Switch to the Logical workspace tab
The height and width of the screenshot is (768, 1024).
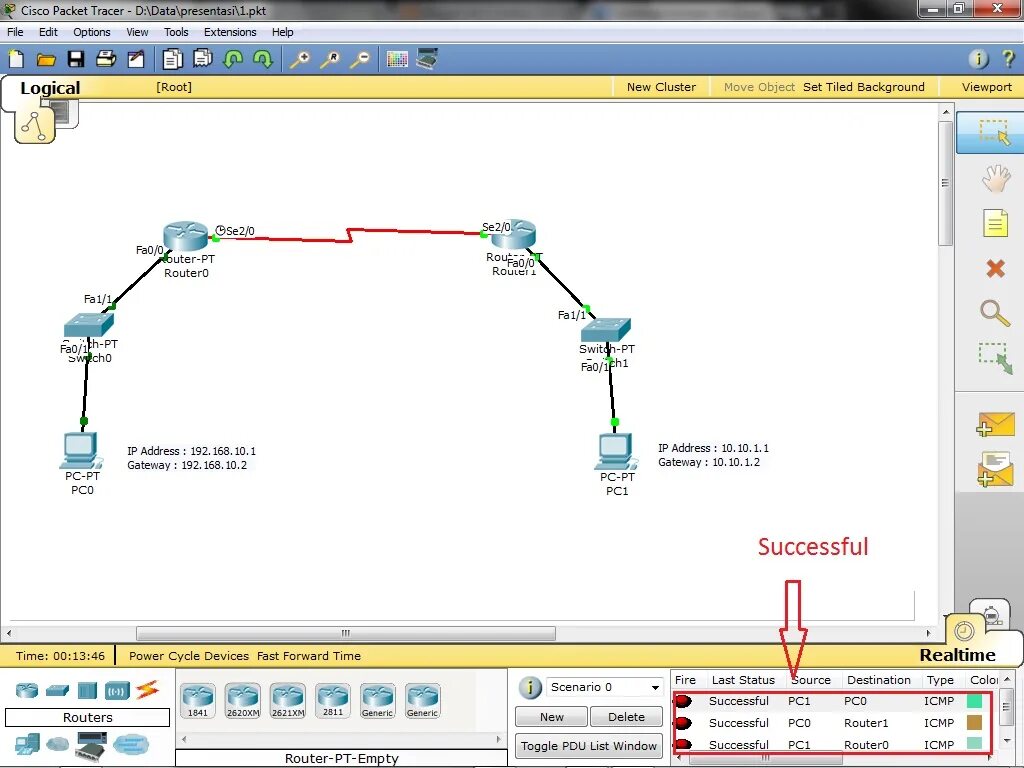[50, 88]
